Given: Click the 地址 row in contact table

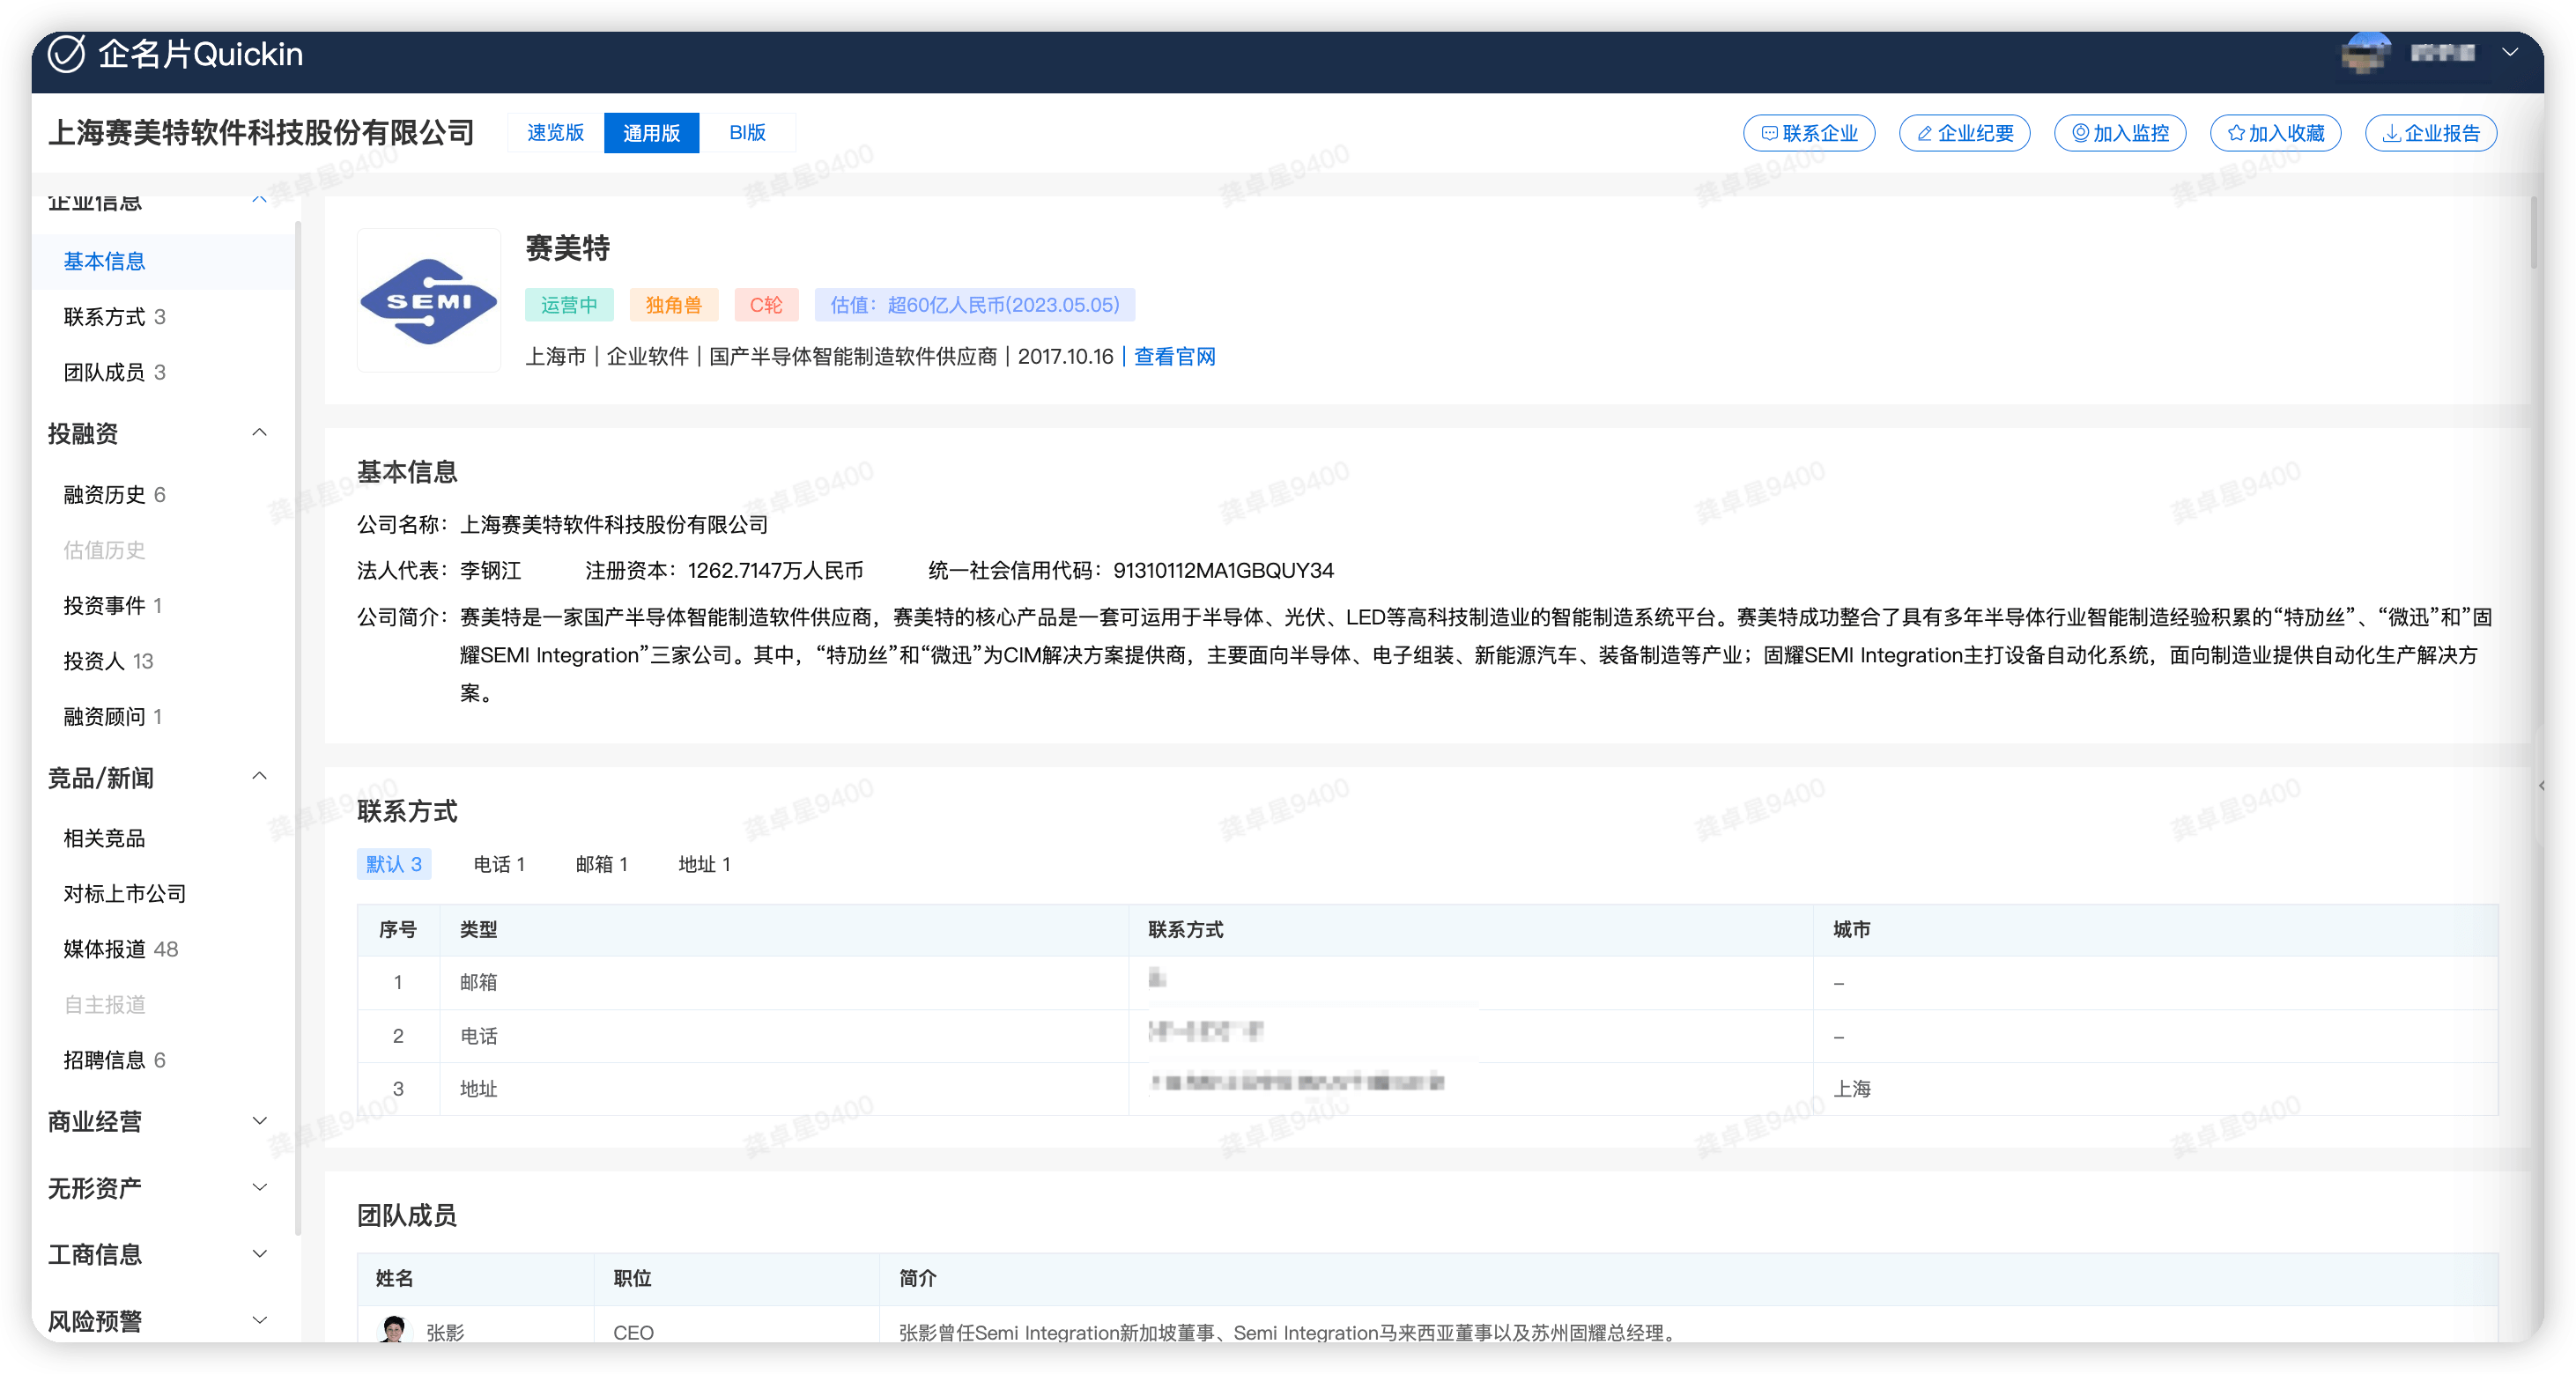Looking at the screenshot, I should tap(1427, 1089).
